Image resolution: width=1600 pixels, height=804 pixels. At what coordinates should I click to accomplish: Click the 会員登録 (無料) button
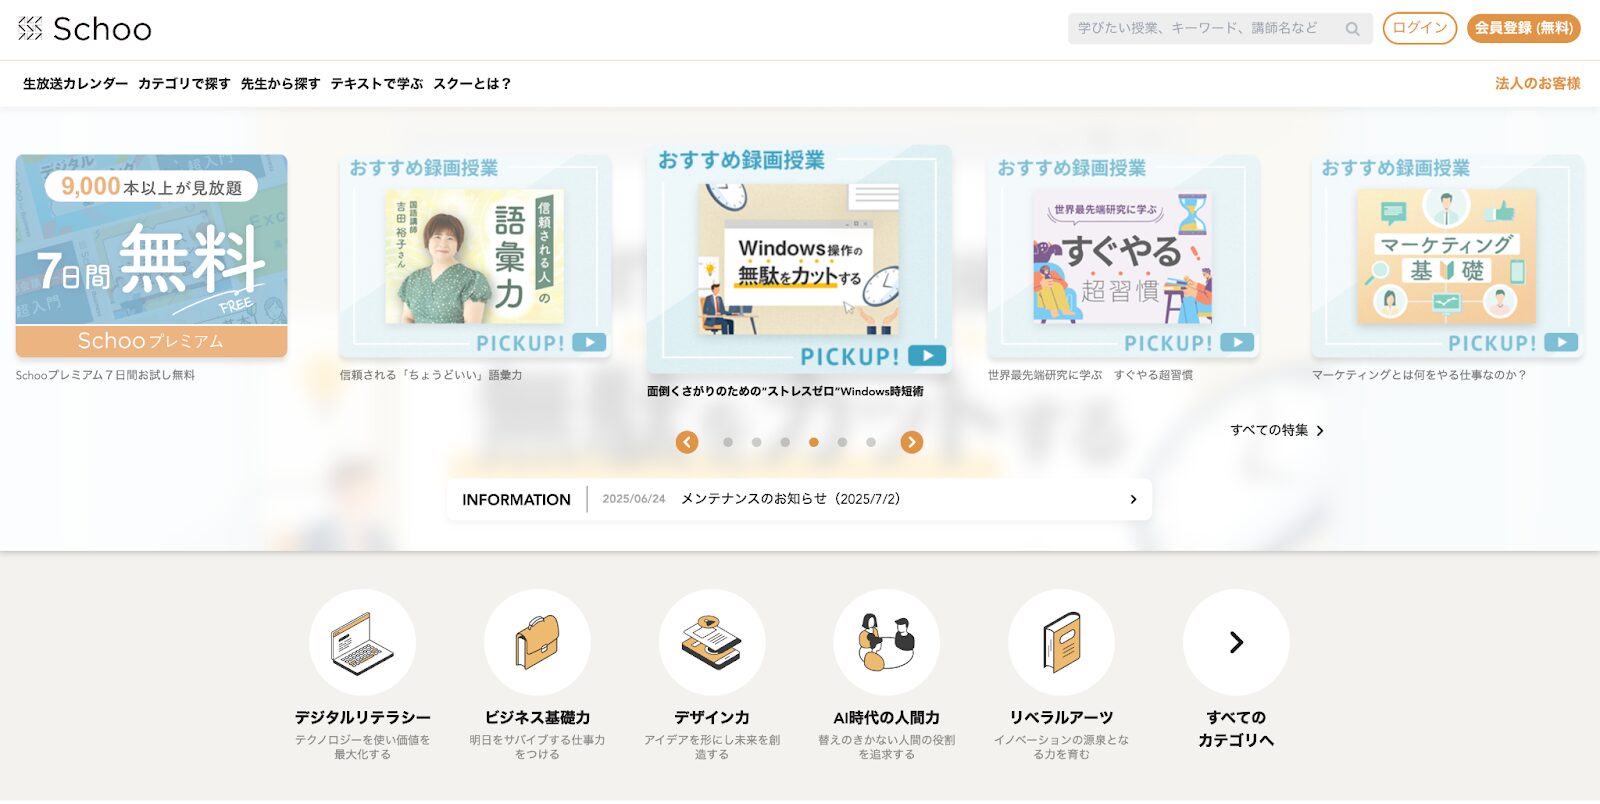coord(1524,28)
